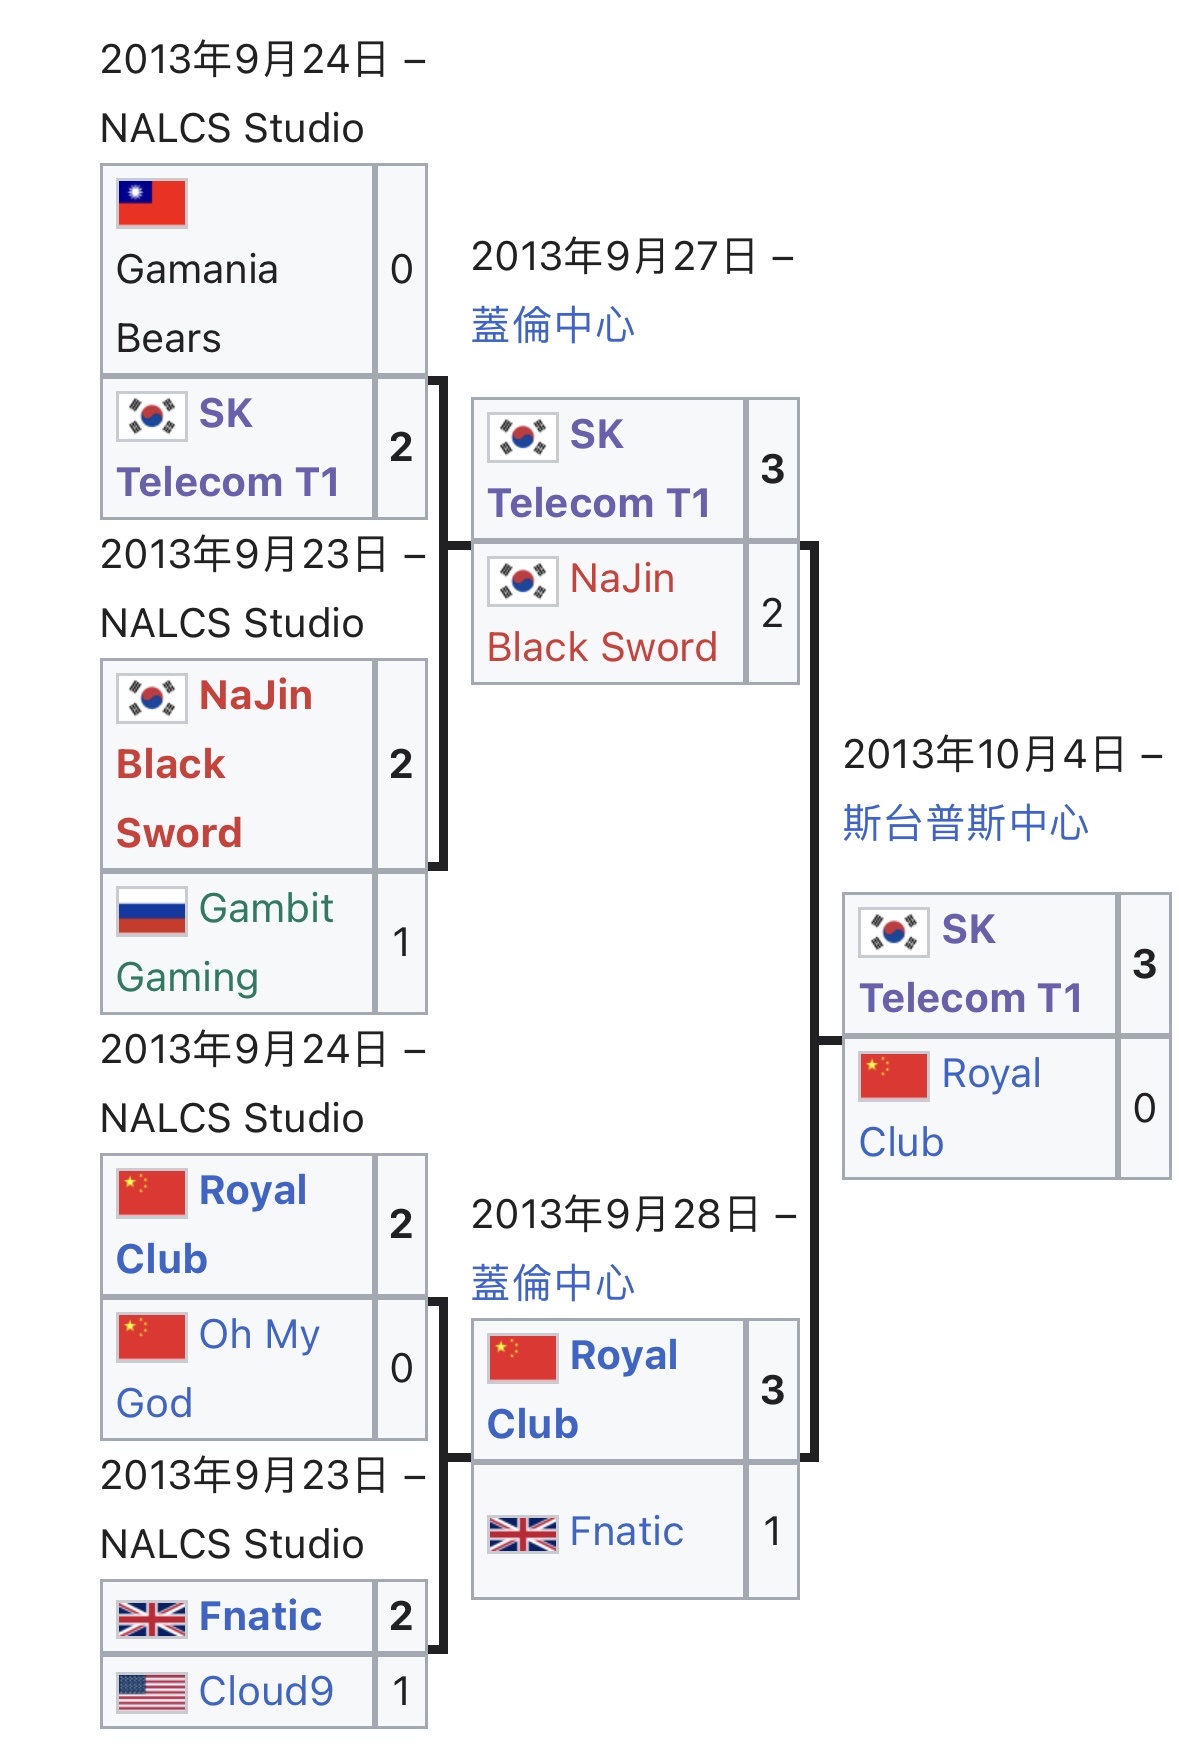The height and width of the screenshot is (1763, 1179).
Task: Open the SK Telecom T1 link in the final
Action: point(971,964)
